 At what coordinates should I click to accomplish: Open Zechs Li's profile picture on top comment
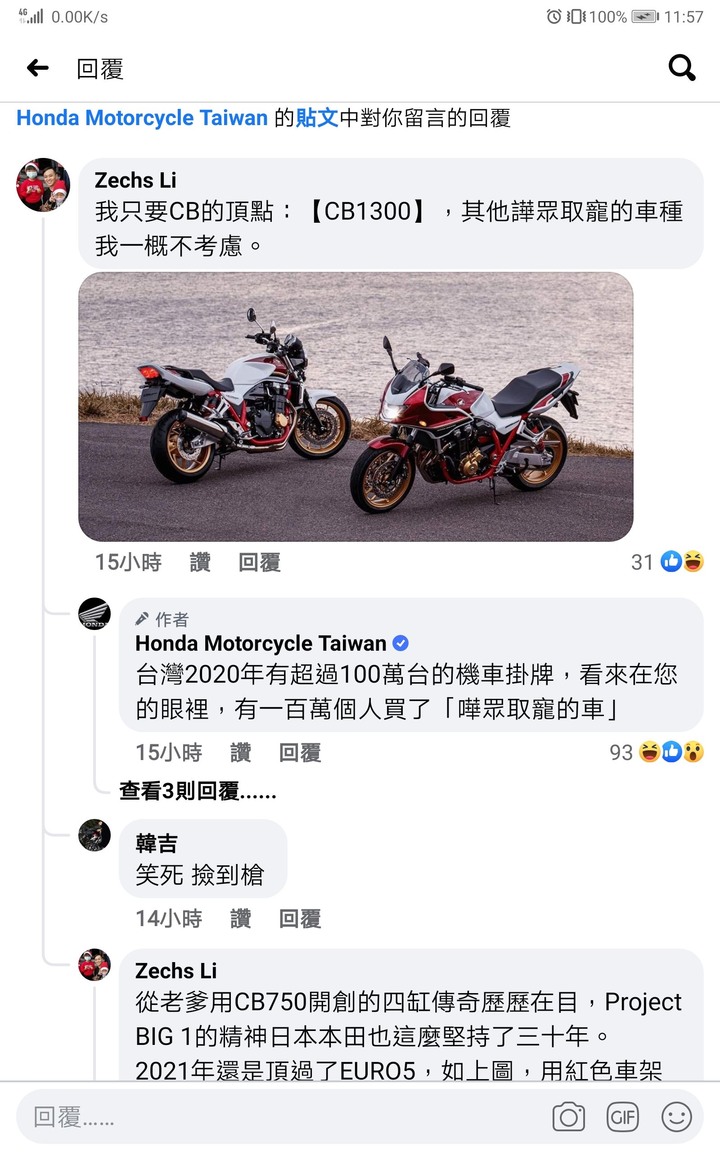[43, 184]
